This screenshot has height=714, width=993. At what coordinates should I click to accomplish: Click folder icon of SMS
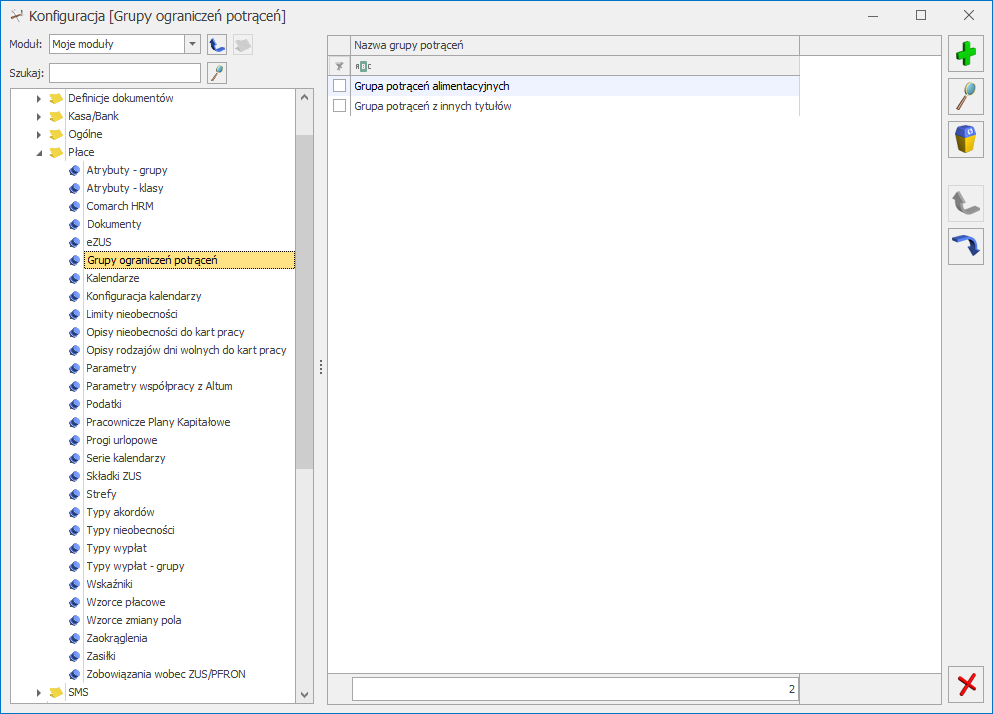[x=56, y=692]
